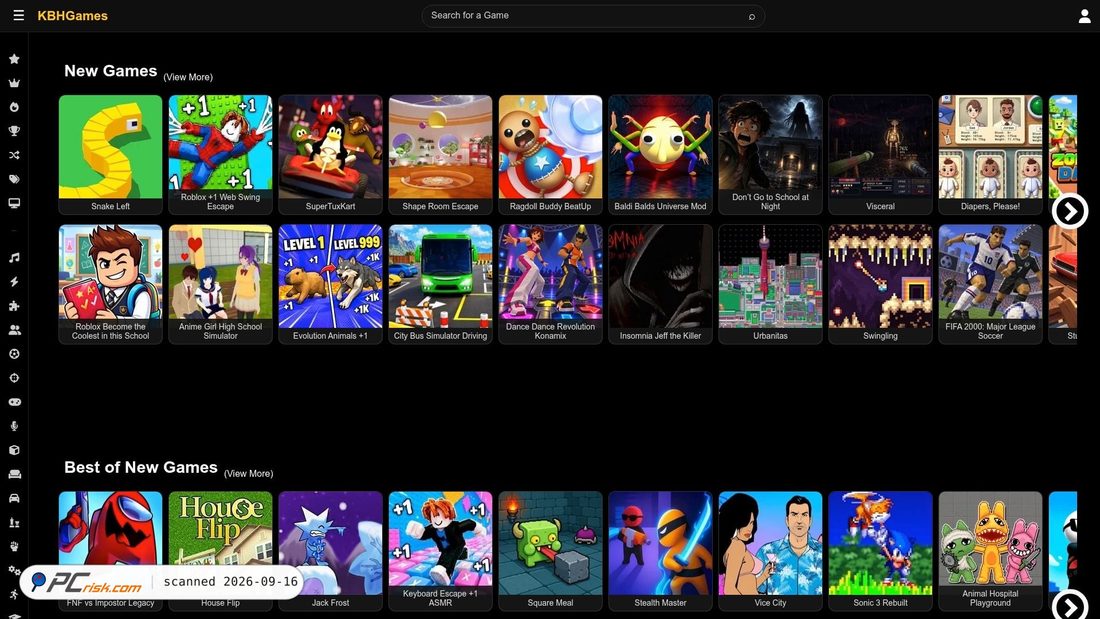Open Keyboard Escape +1 ASMR game
1100x619 pixels.
tap(441, 551)
